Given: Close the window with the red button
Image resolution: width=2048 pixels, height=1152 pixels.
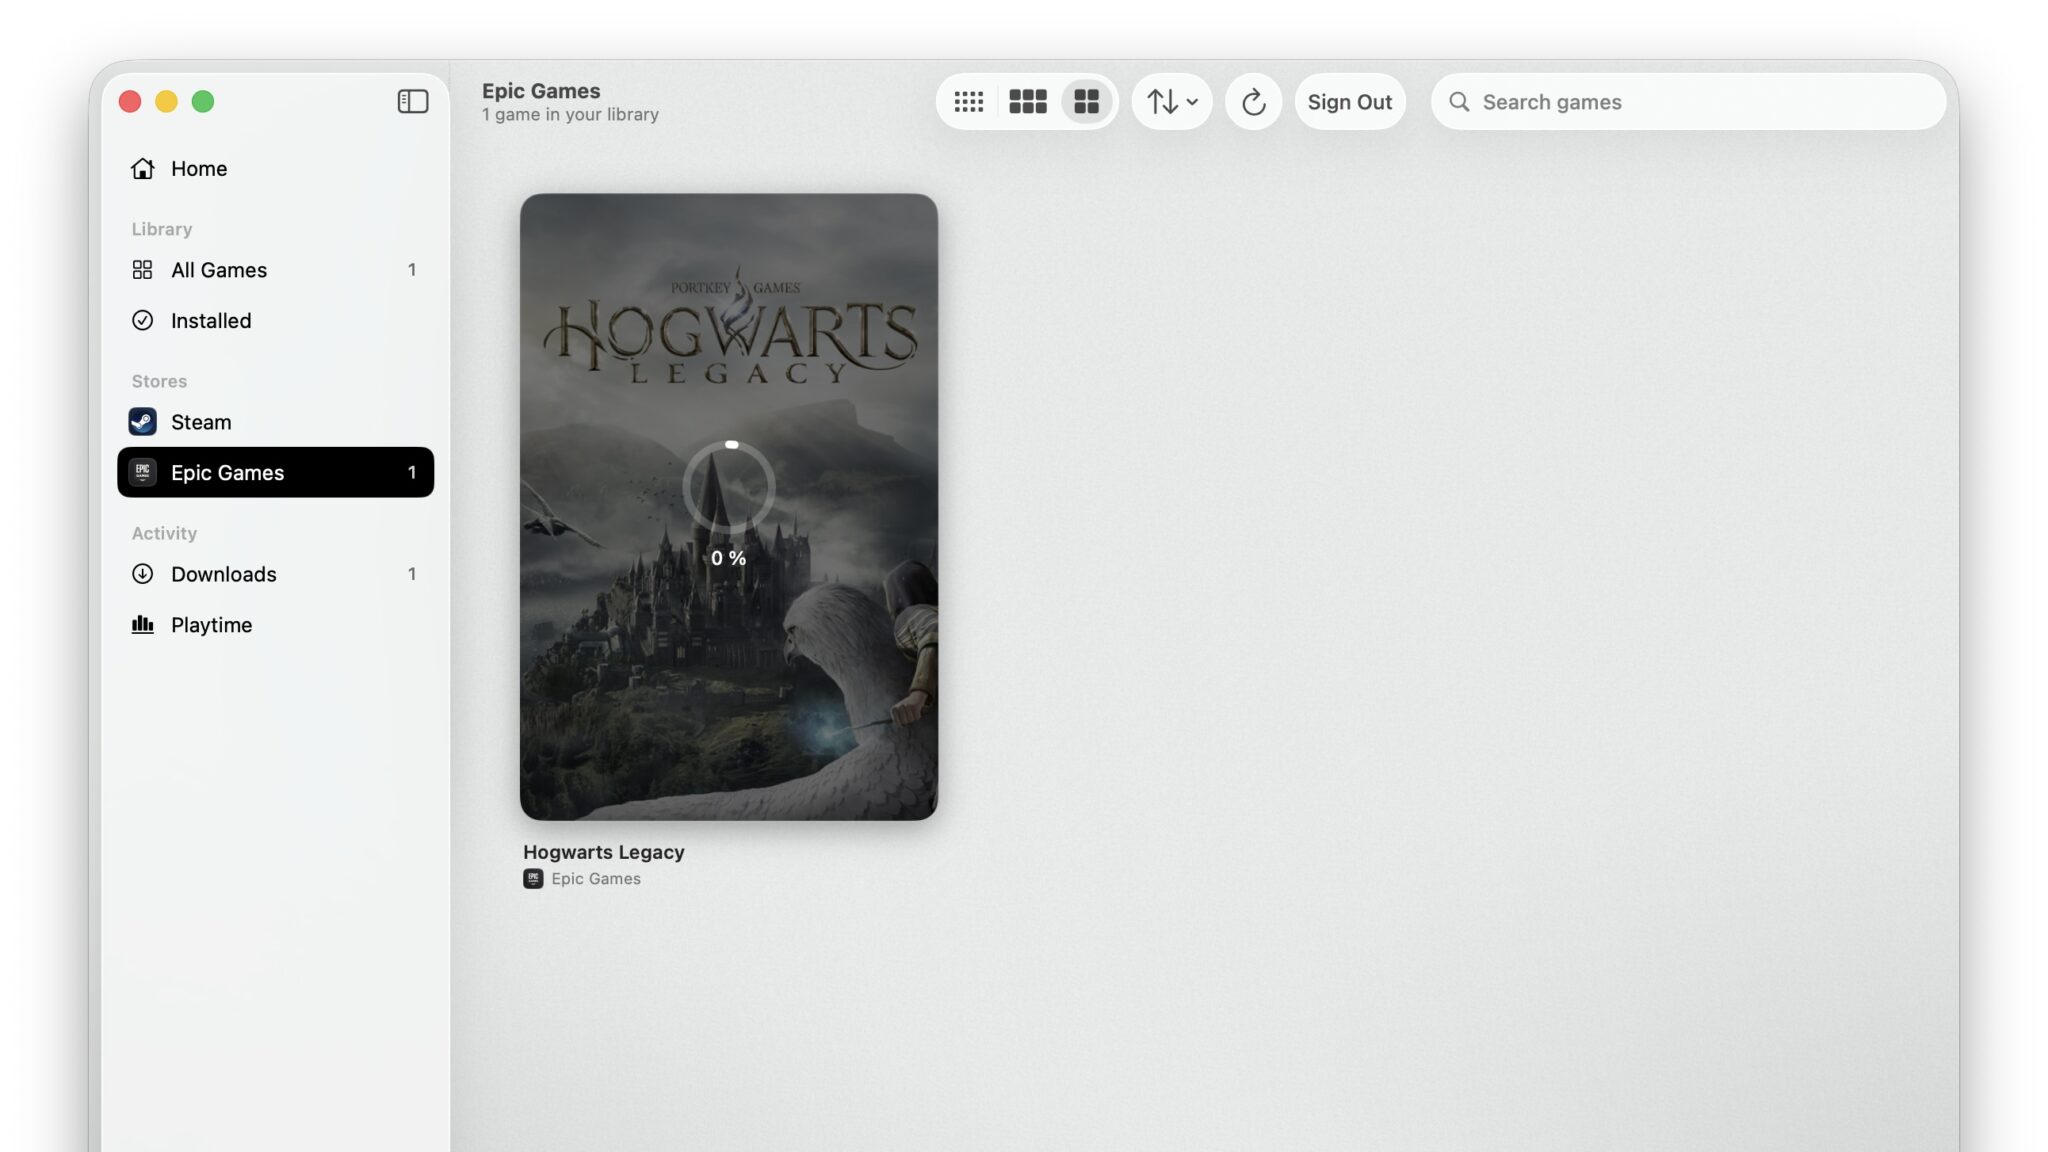Looking at the screenshot, I should pos(130,101).
